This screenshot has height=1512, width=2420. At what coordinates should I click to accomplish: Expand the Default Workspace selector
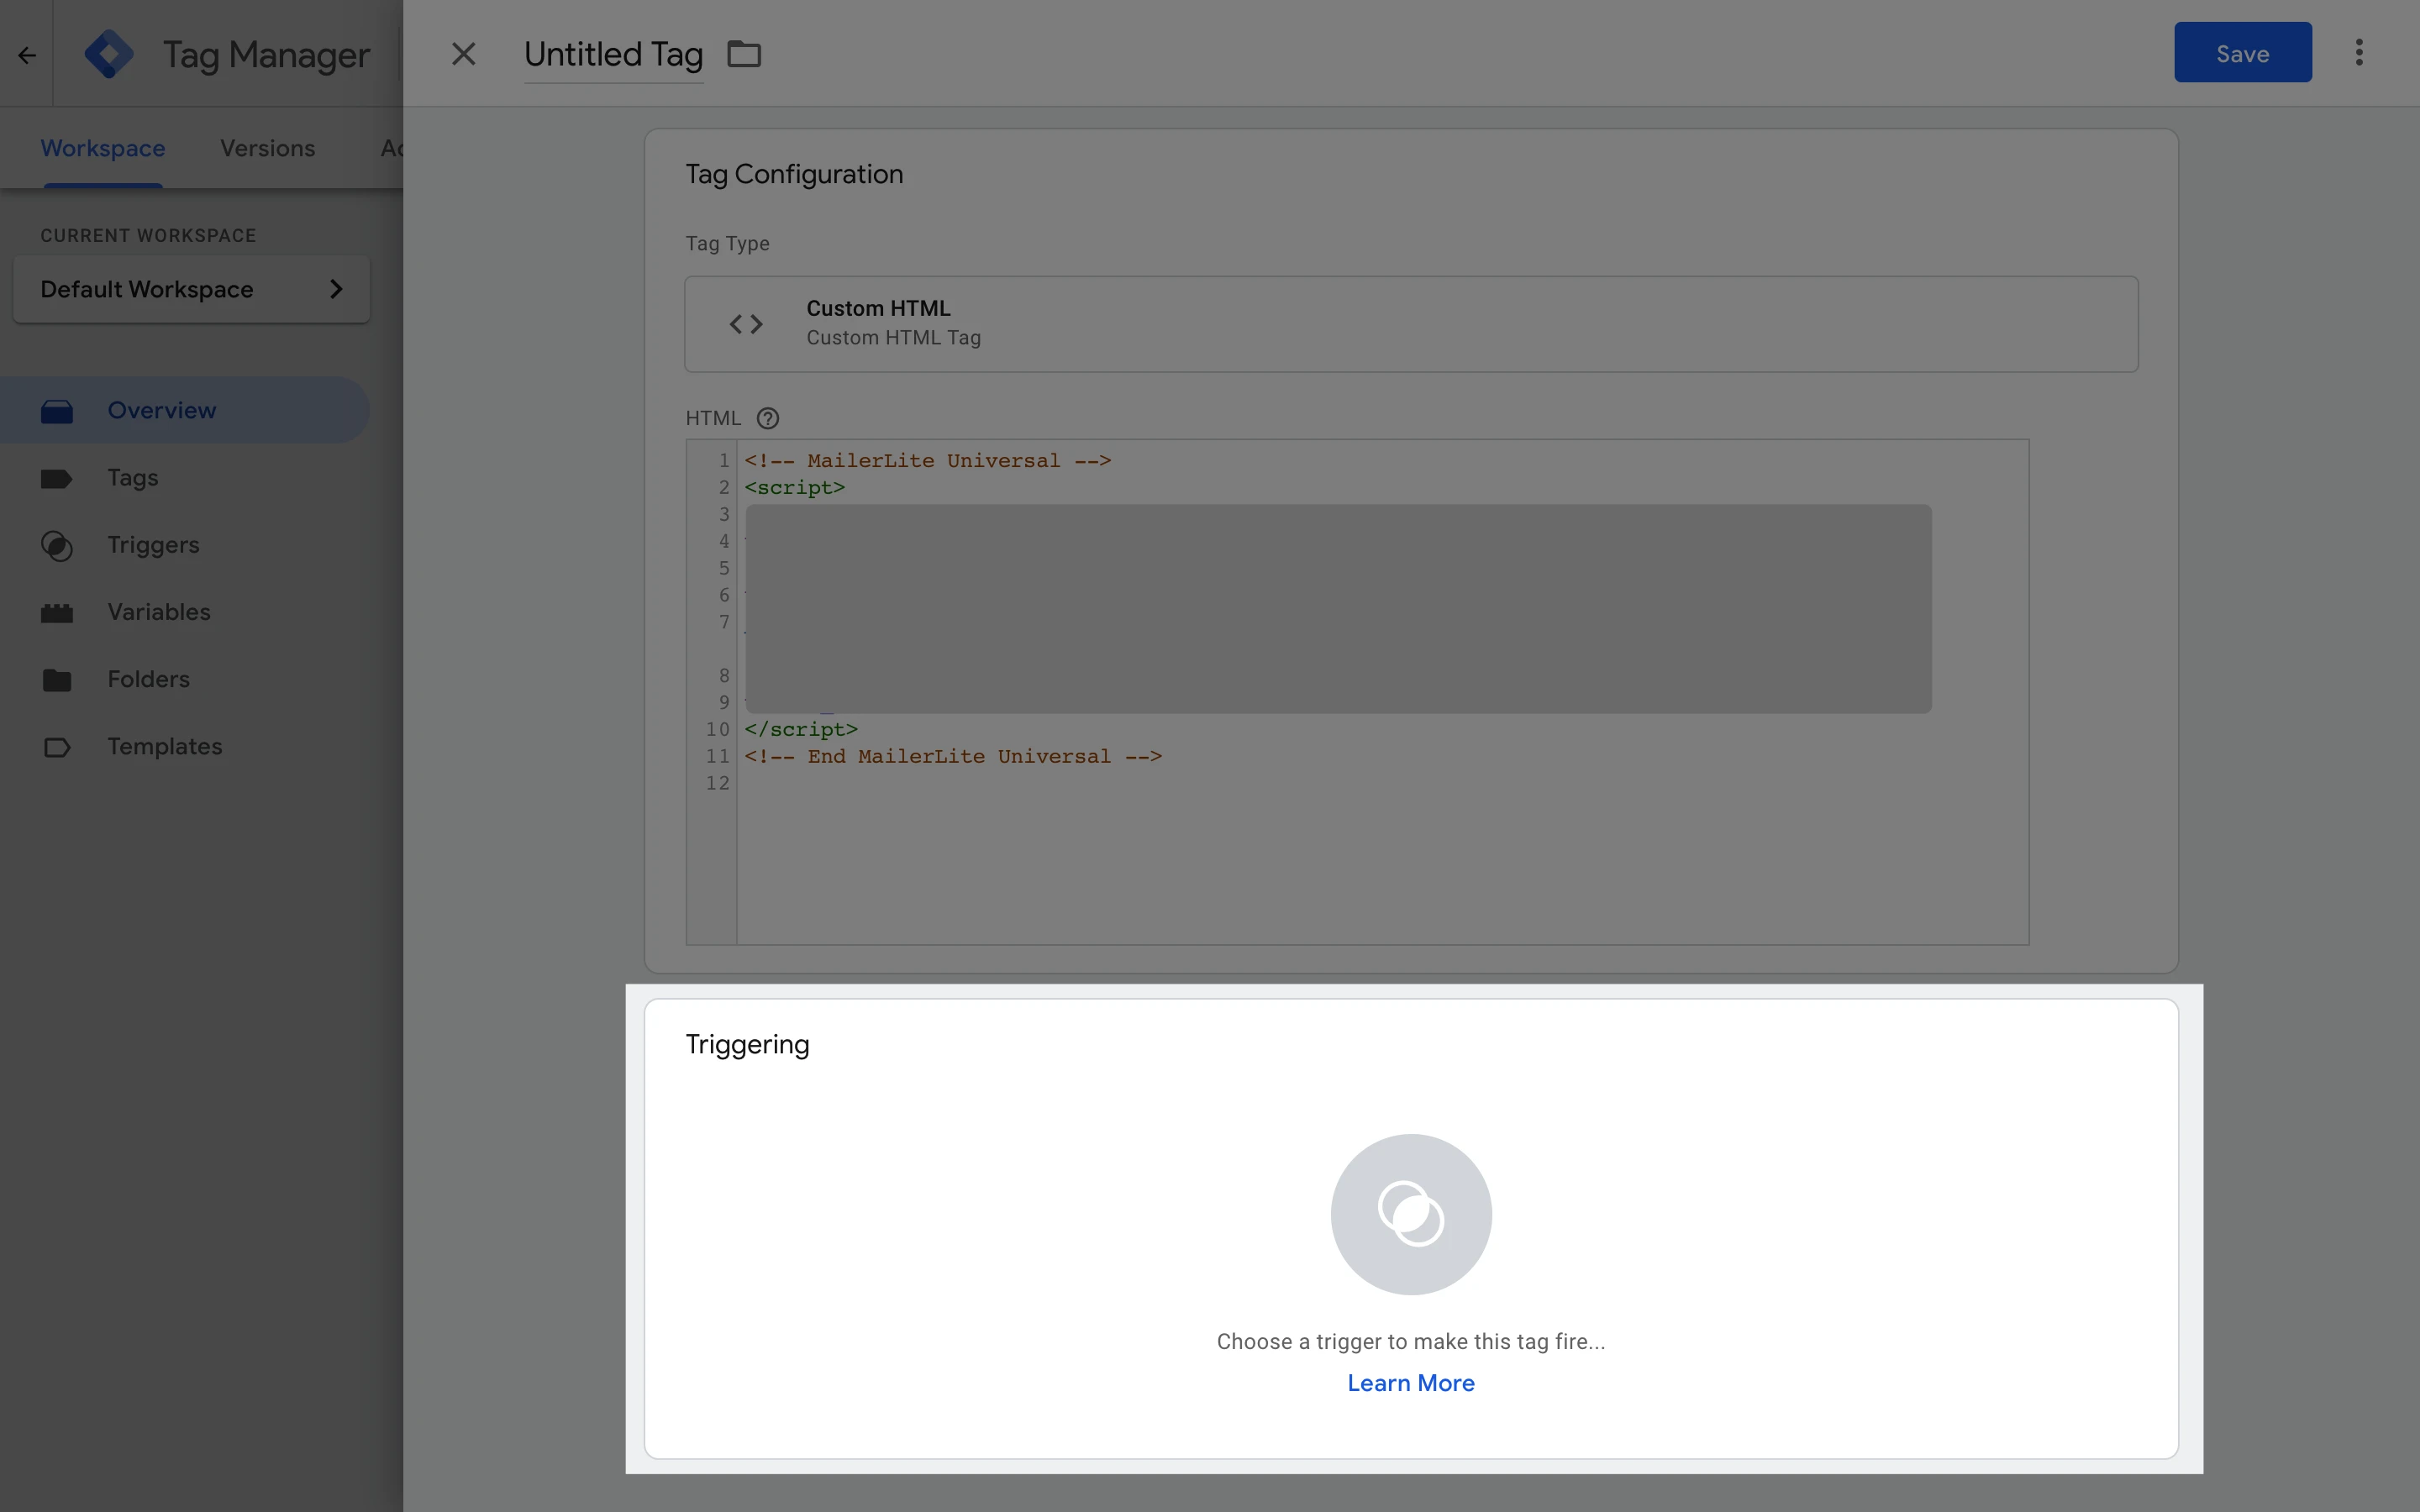point(191,290)
